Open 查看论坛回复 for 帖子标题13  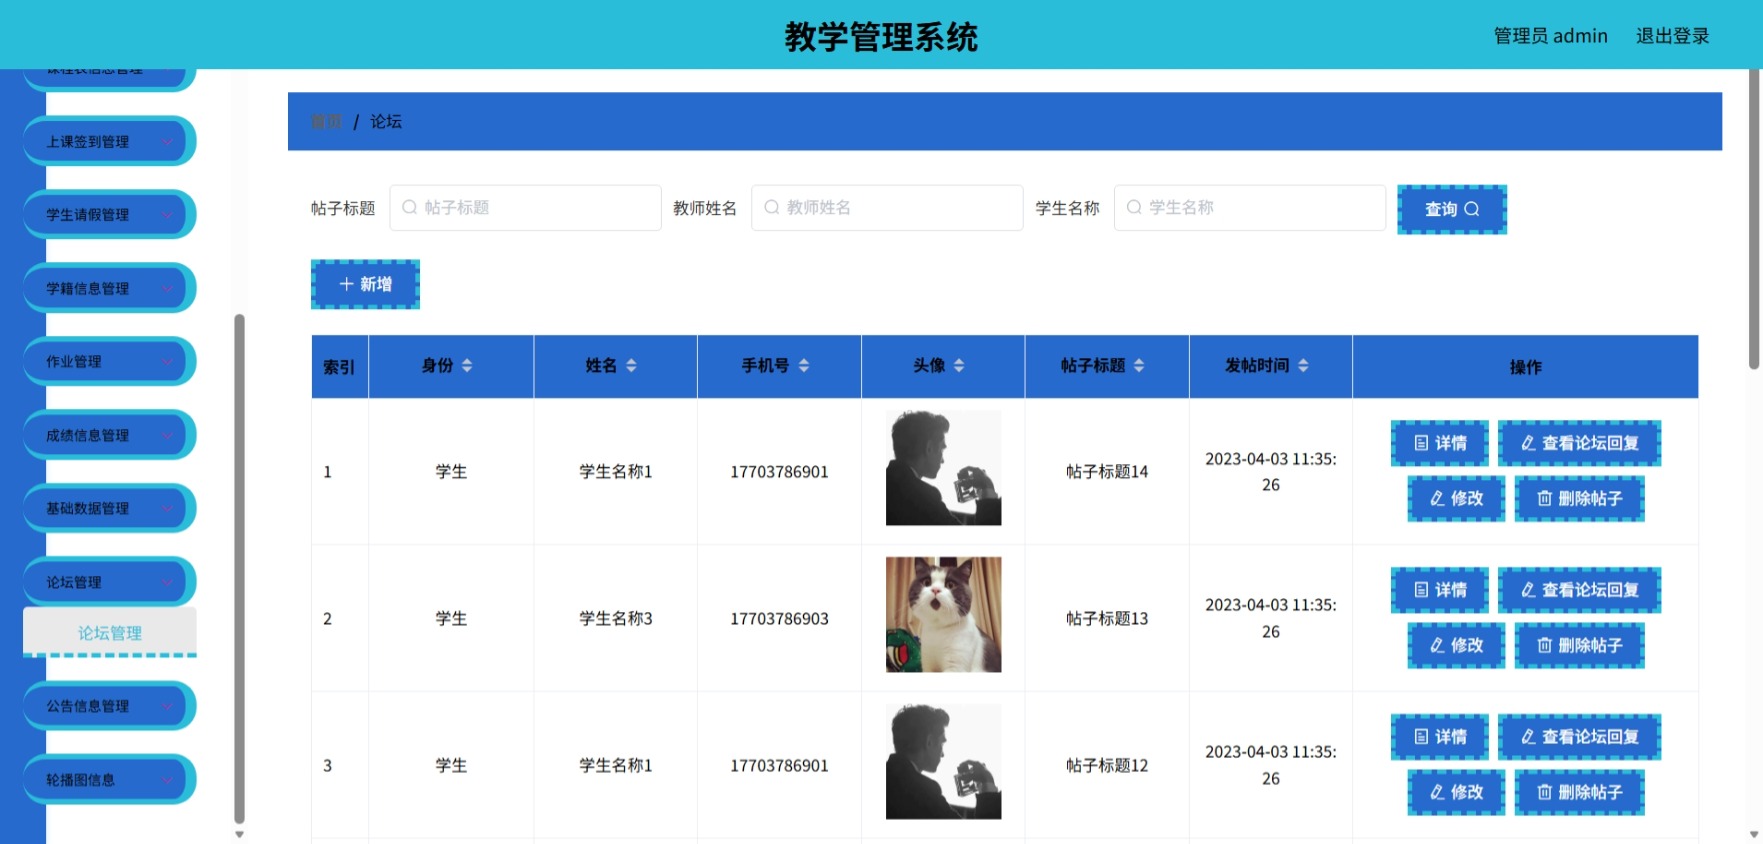1579,590
